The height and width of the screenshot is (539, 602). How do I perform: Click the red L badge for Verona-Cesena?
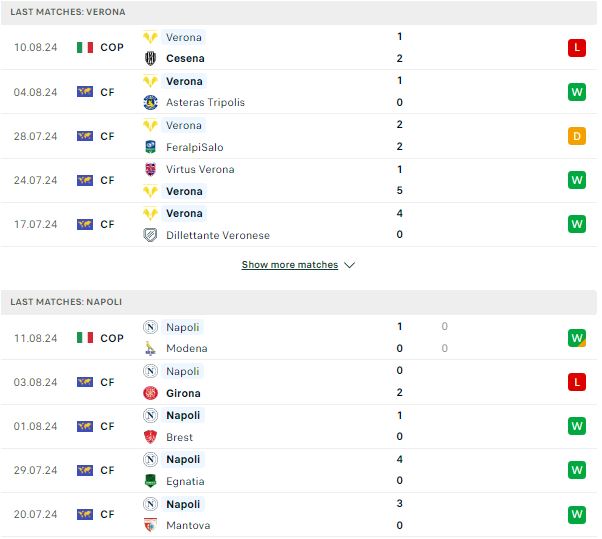pos(577,48)
